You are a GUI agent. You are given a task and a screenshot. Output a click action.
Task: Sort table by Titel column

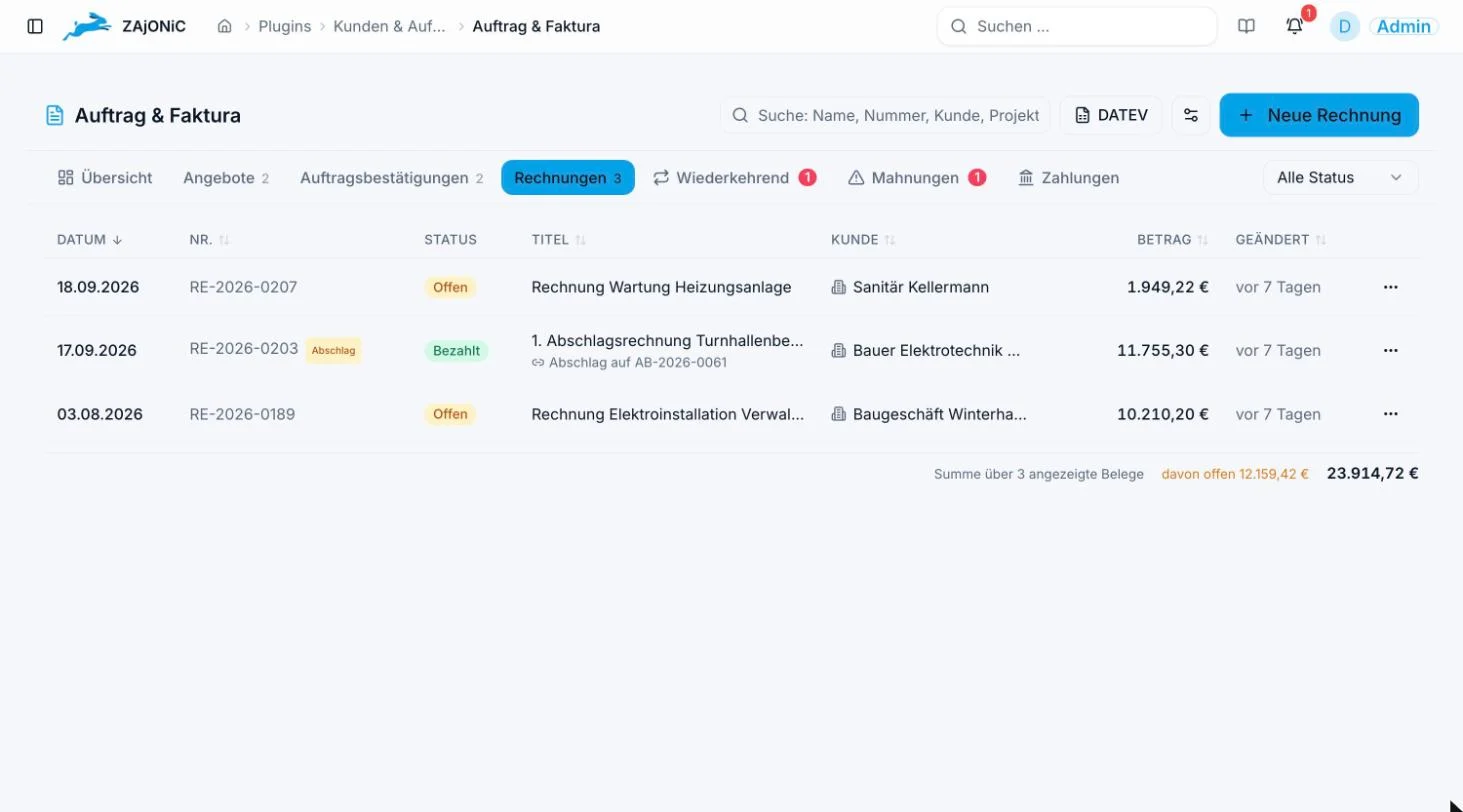[559, 240]
